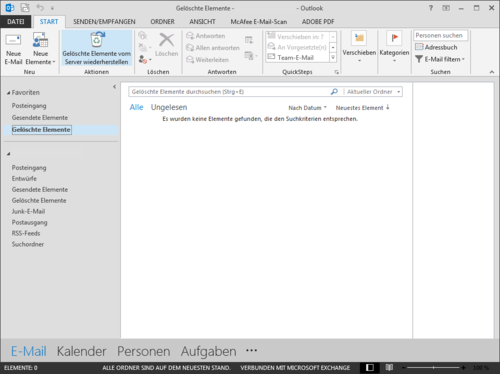Click the large Löschen X button
The image size is (500, 374).
(x=167, y=45)
